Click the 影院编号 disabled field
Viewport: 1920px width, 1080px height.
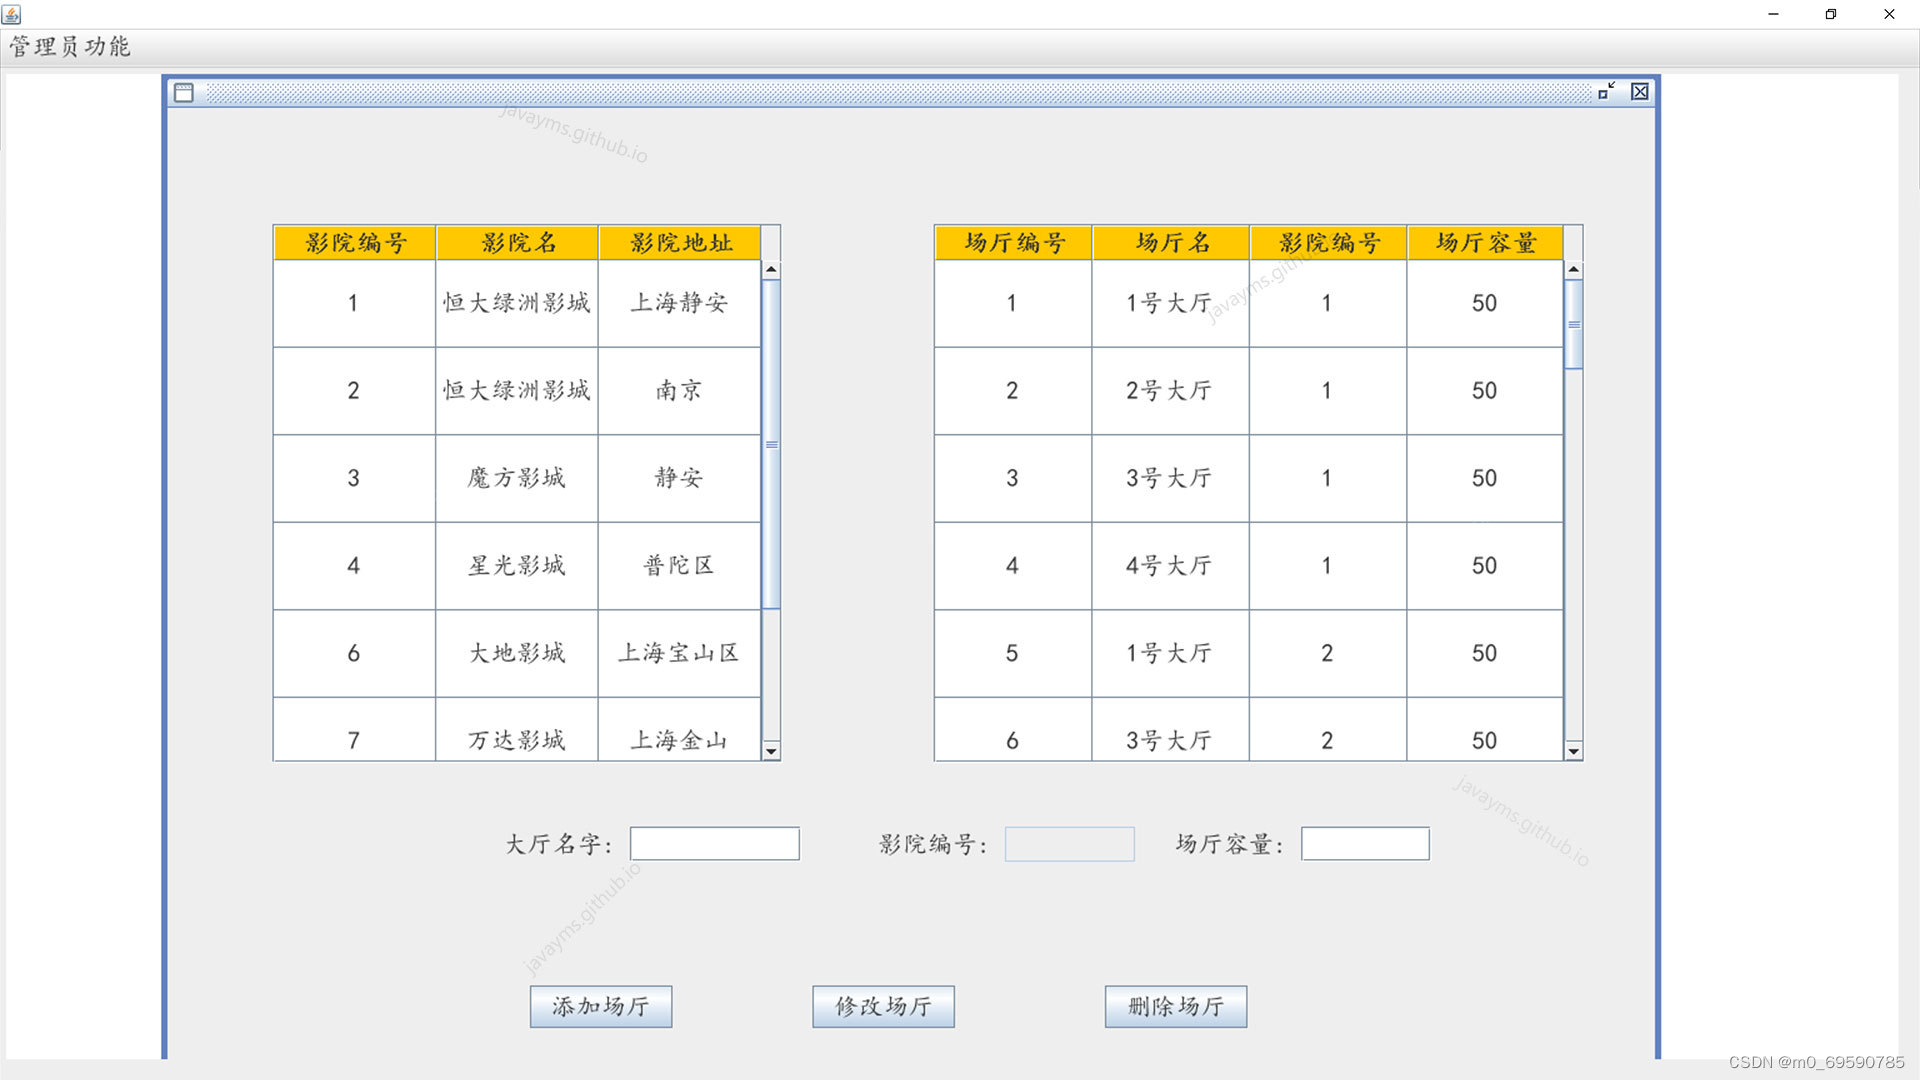pyautogui.click(x=1070, y=843)
